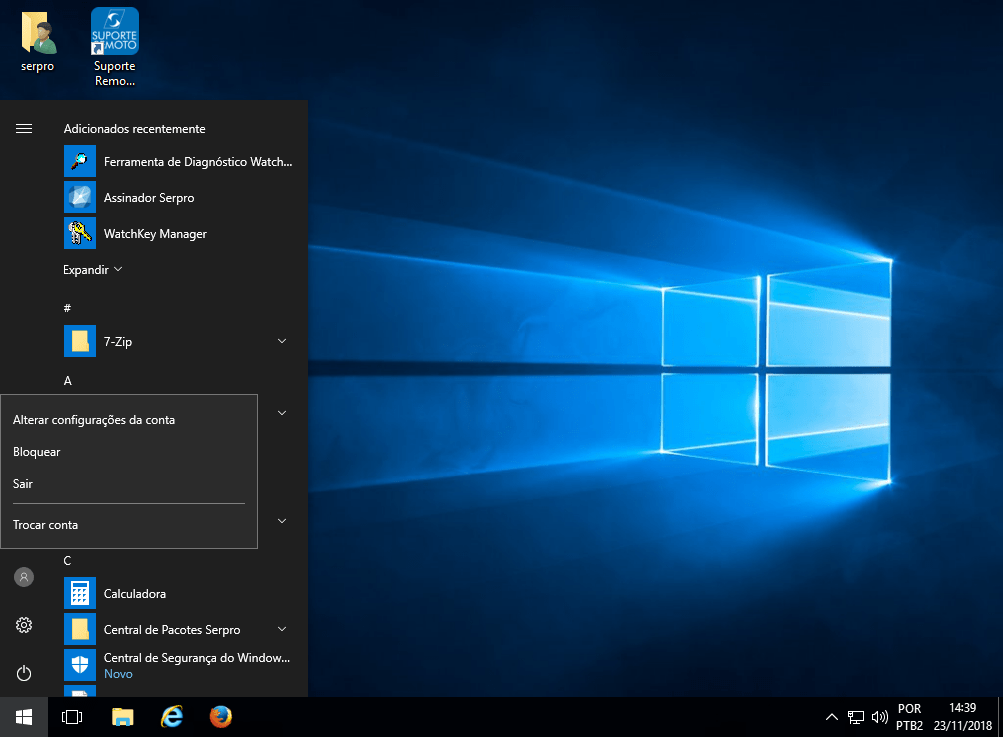Viewport: 1003px width, 737px height.
Task: Click the Firefox icon in taskbar
Action: [x=221, y=717]
